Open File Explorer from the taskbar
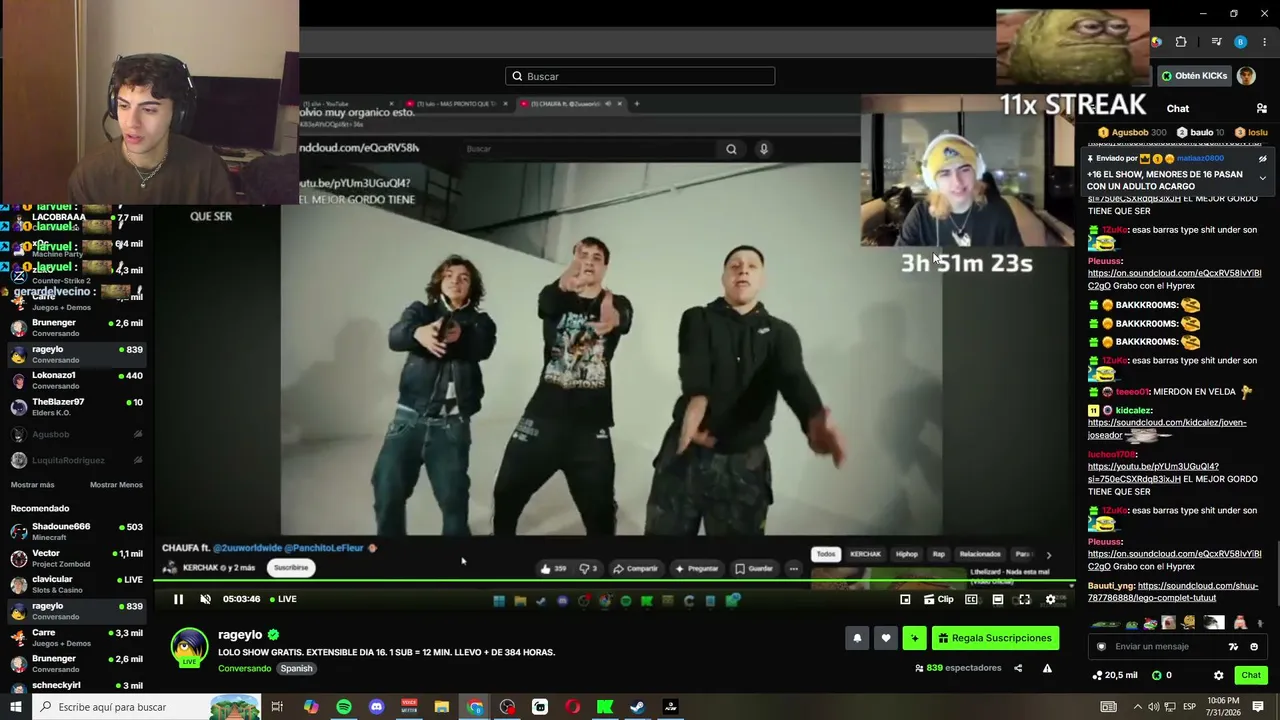The image size is (1280, 720). click(x=441, y=707)
